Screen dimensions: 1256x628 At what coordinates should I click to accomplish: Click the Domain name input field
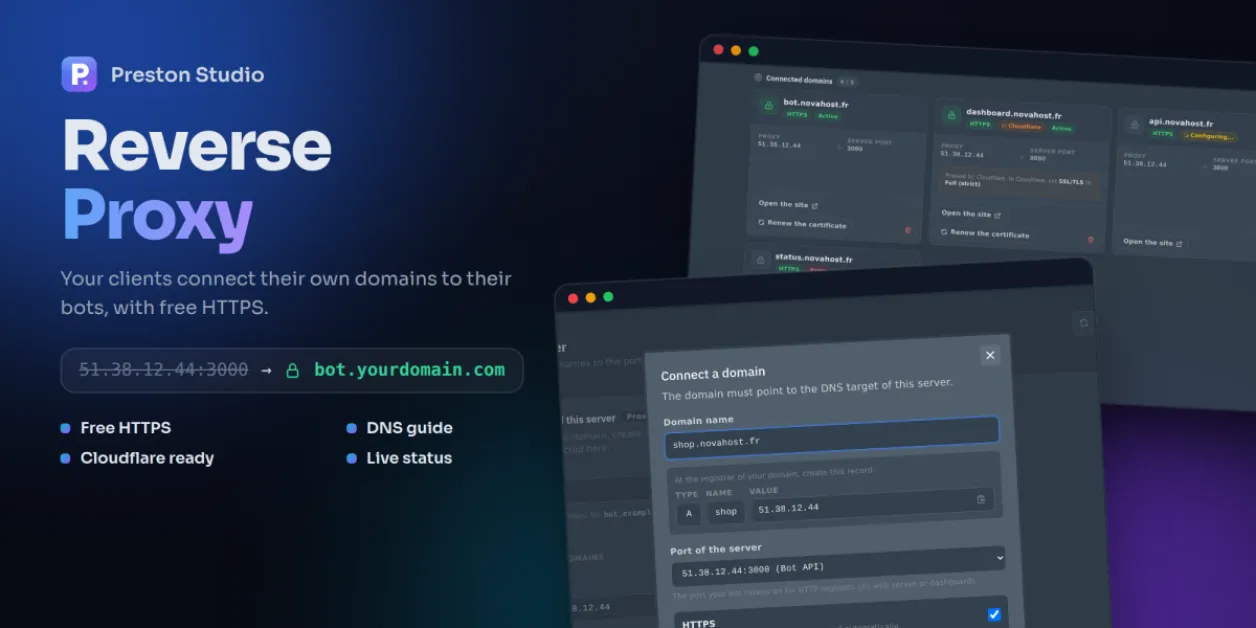coord(831,436)
